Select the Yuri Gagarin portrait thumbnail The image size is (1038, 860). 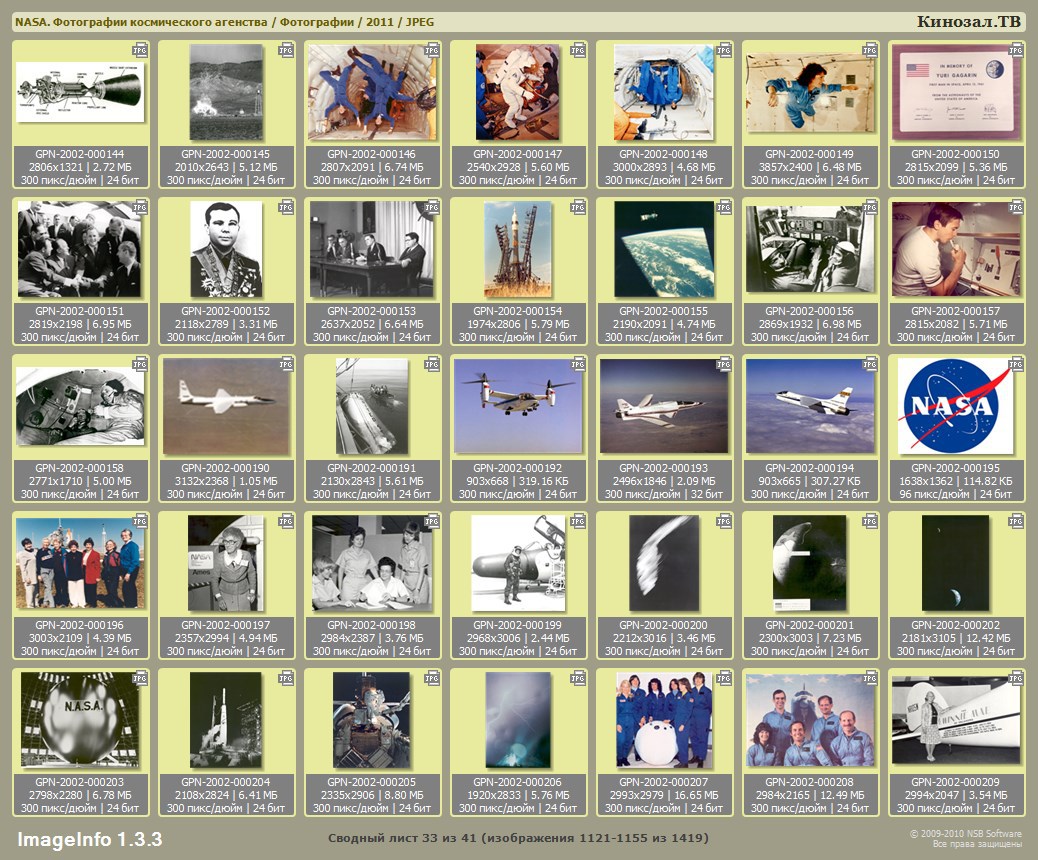click(x=225, y=249)
